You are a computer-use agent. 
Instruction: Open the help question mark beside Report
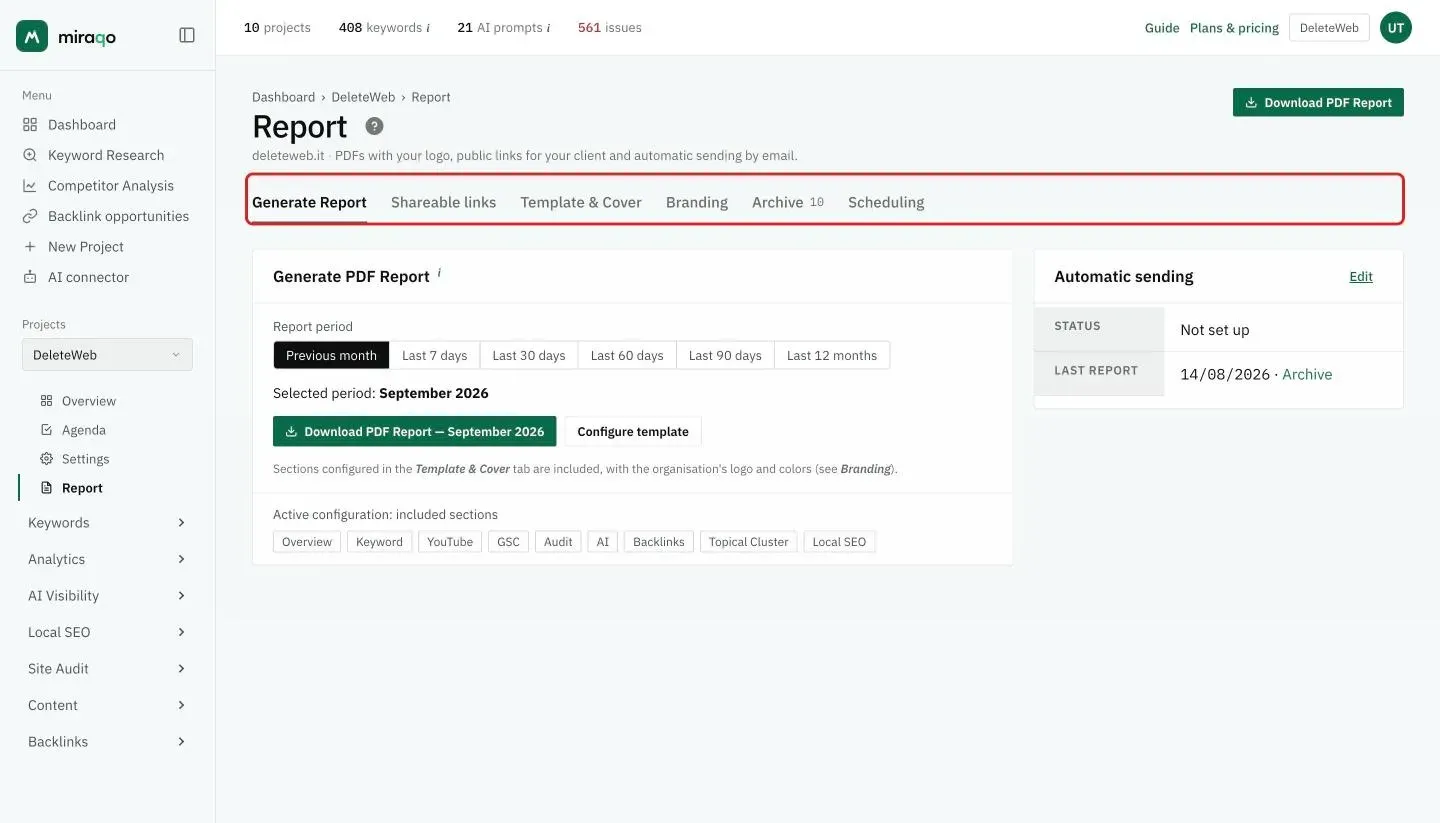374,126
